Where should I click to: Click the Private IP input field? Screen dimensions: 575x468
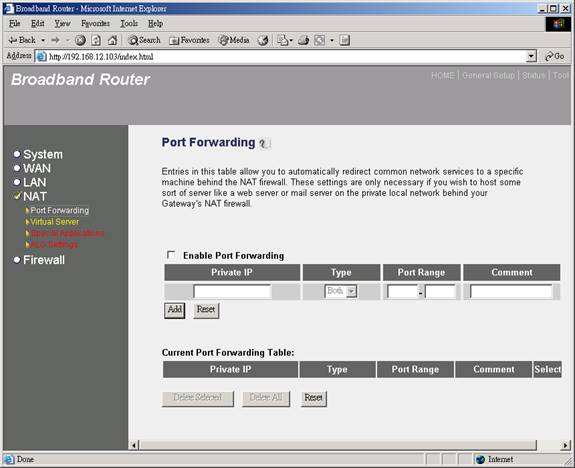click(232, 292)
